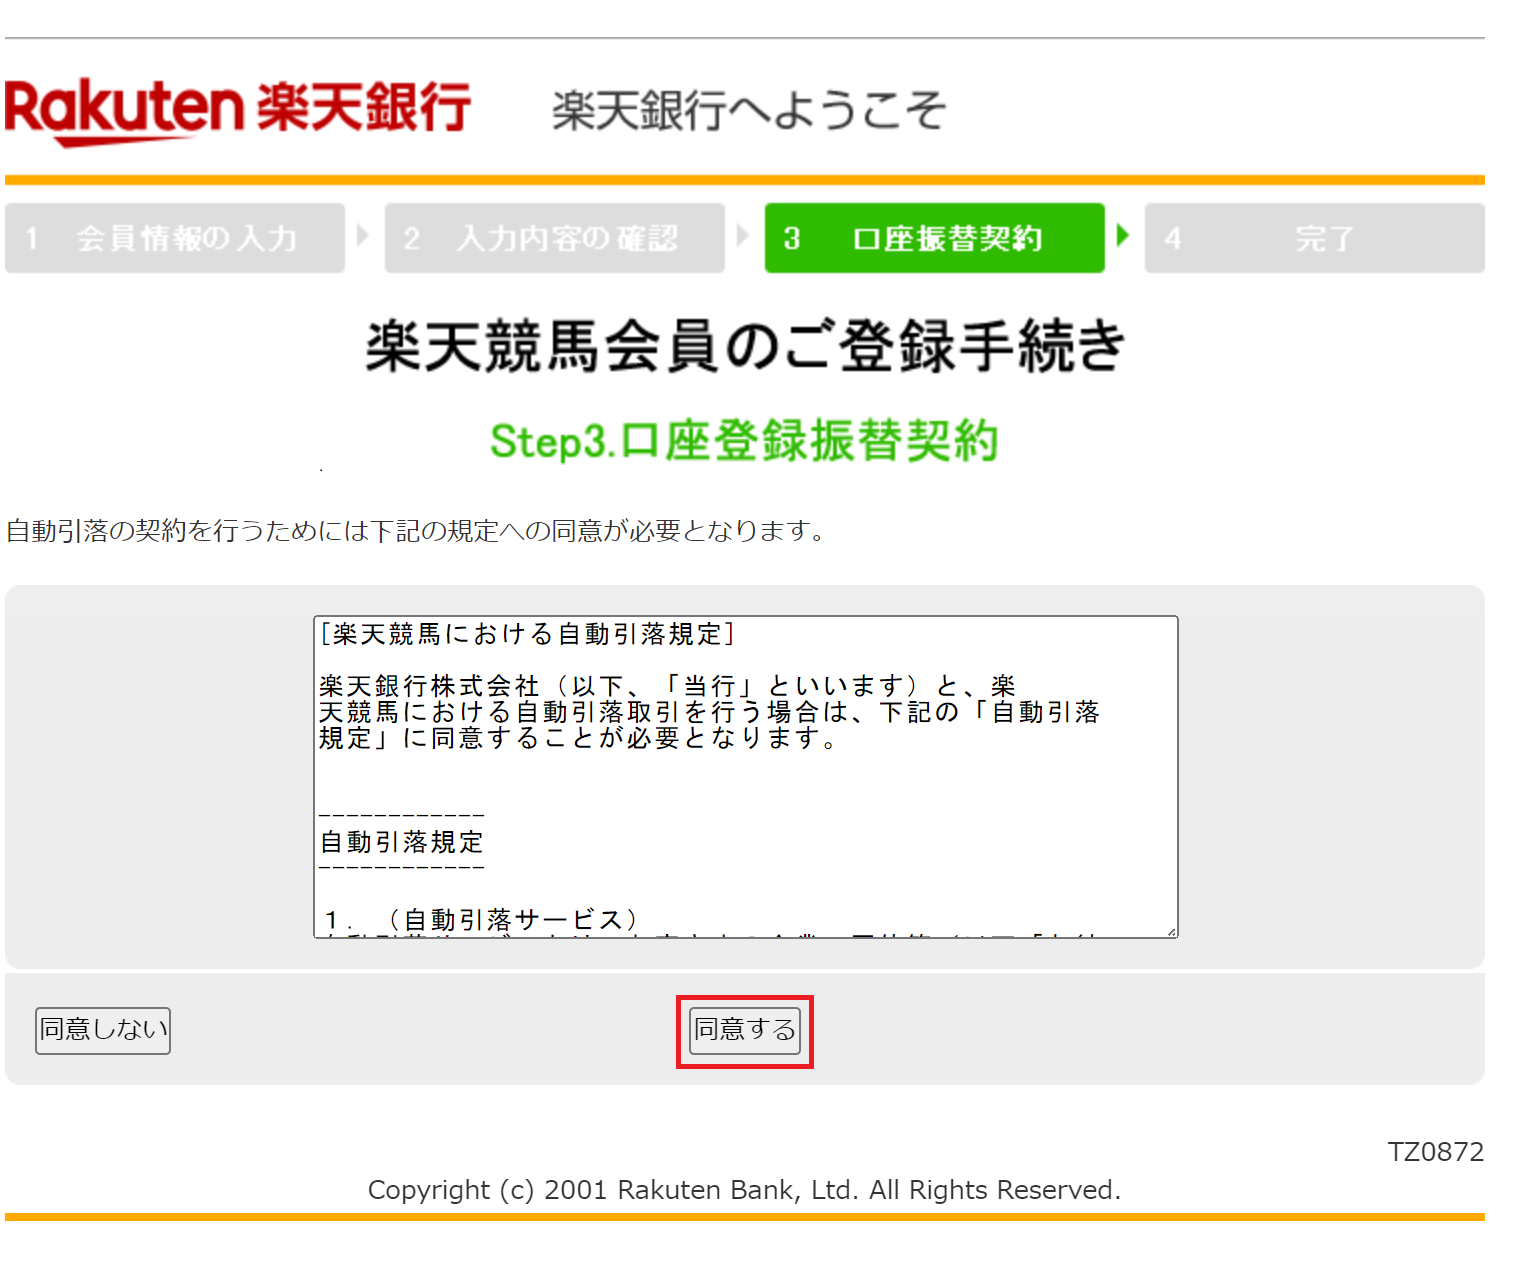This screenshot has width=1519, height=1261.
Task: Click the 1. (自動引落サービス) clause line
Action: pyautogui.click(x=481, y=919)
